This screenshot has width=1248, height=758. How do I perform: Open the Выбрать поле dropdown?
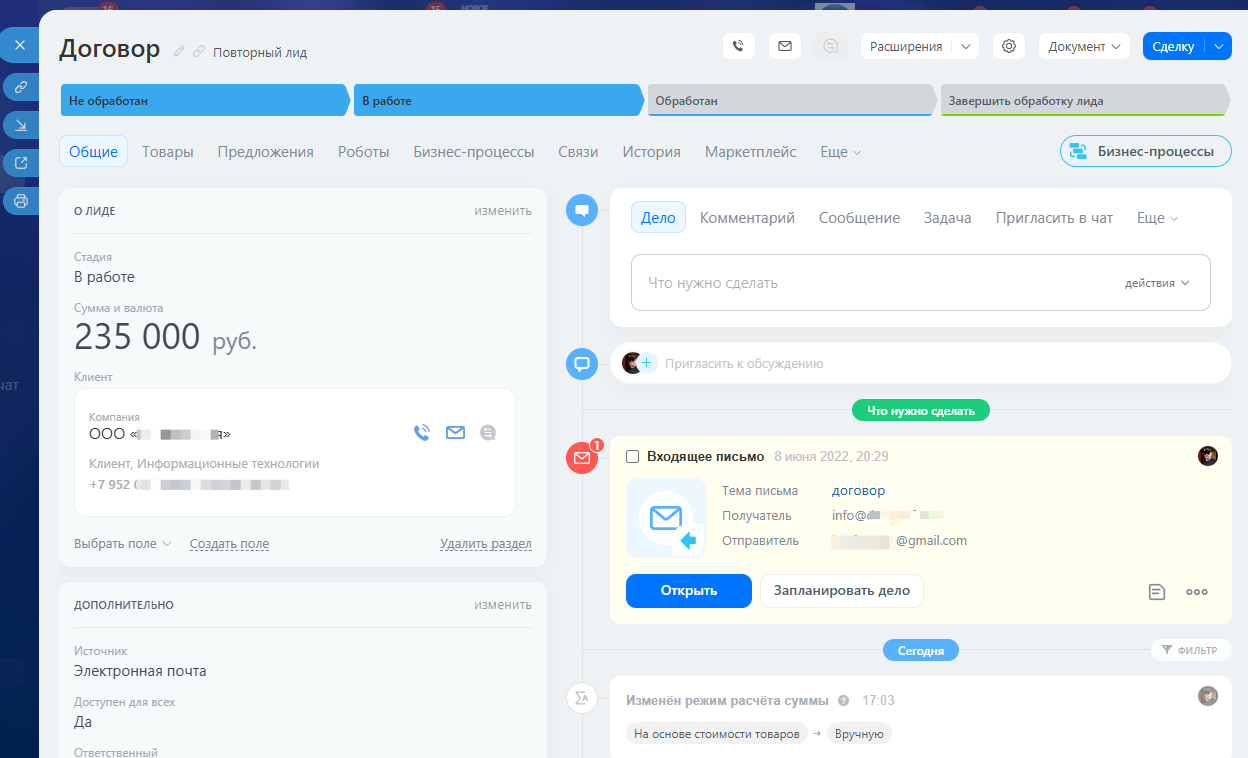click(x=123, y=544)
